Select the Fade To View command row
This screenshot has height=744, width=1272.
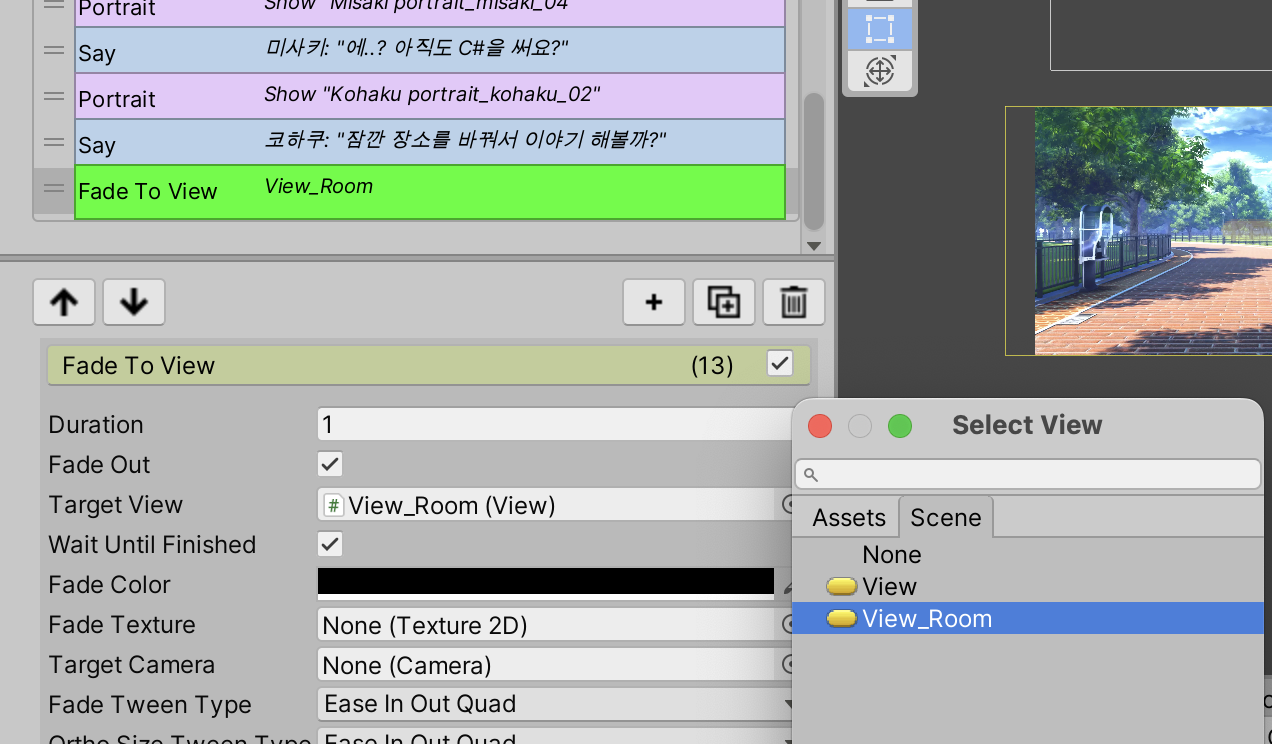click(430, 192)
